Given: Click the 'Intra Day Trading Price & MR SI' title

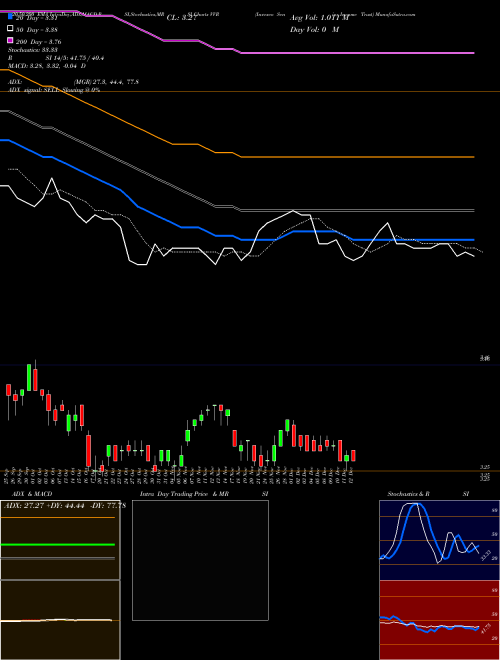Looking at the screenshot, I should tap(204, 494).
